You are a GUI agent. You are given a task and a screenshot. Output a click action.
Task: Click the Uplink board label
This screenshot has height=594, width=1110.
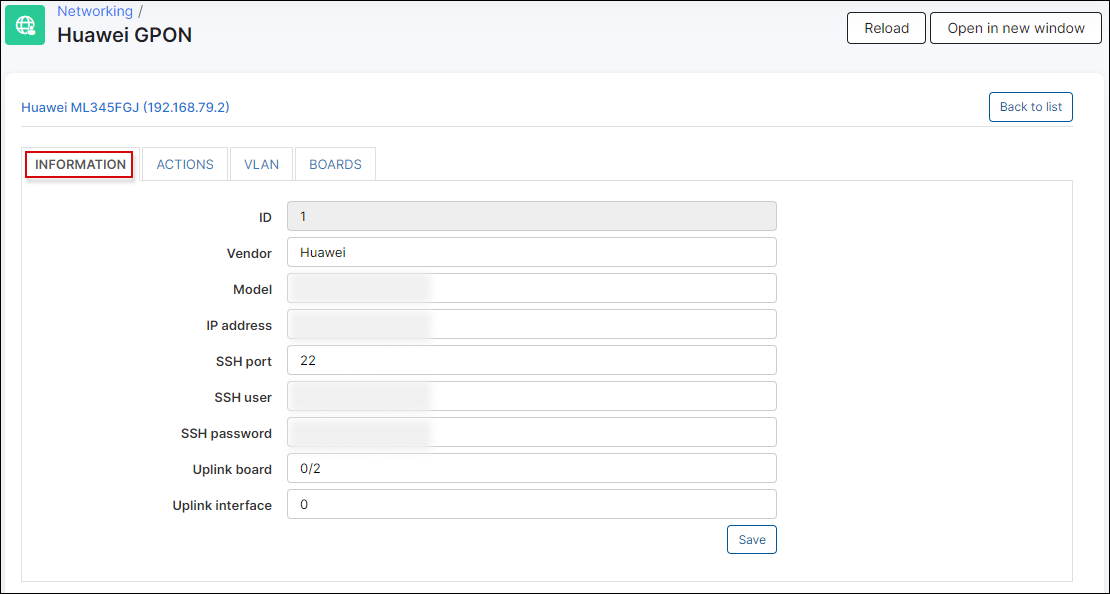click(232, 470)
